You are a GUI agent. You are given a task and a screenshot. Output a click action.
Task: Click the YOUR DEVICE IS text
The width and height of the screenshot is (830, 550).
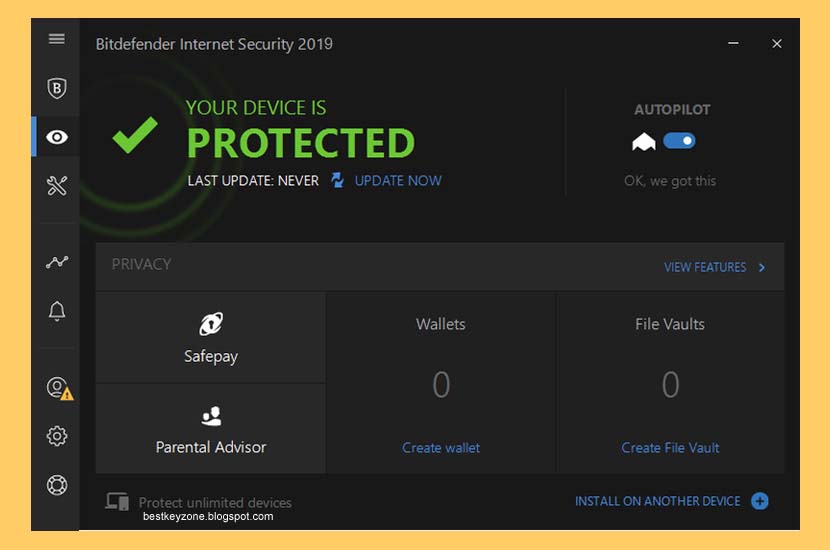click(x=256, y=108)
